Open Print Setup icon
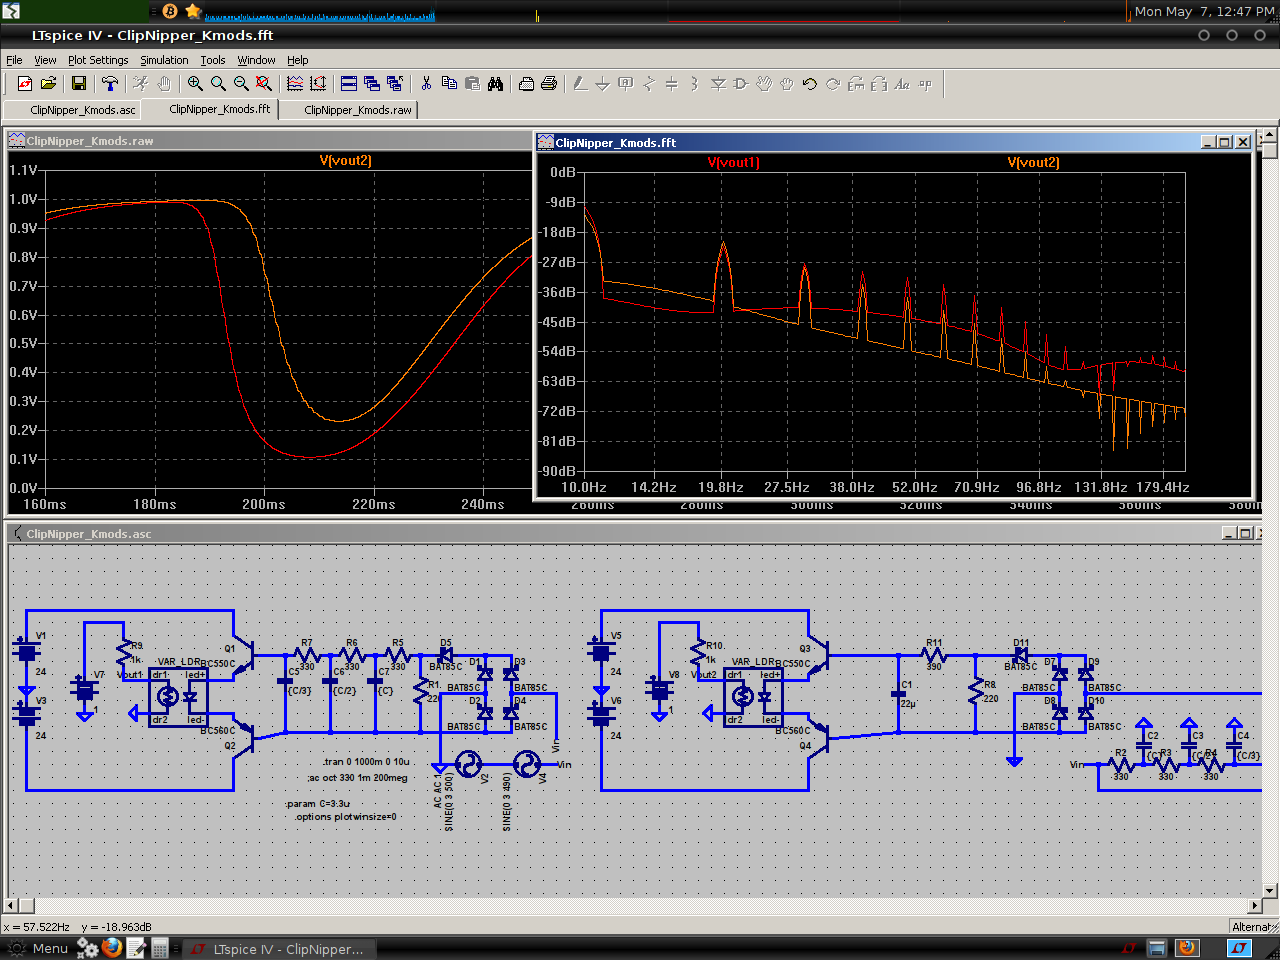Viewport: 1280px width, 960px height. click(x=526, y=84)
